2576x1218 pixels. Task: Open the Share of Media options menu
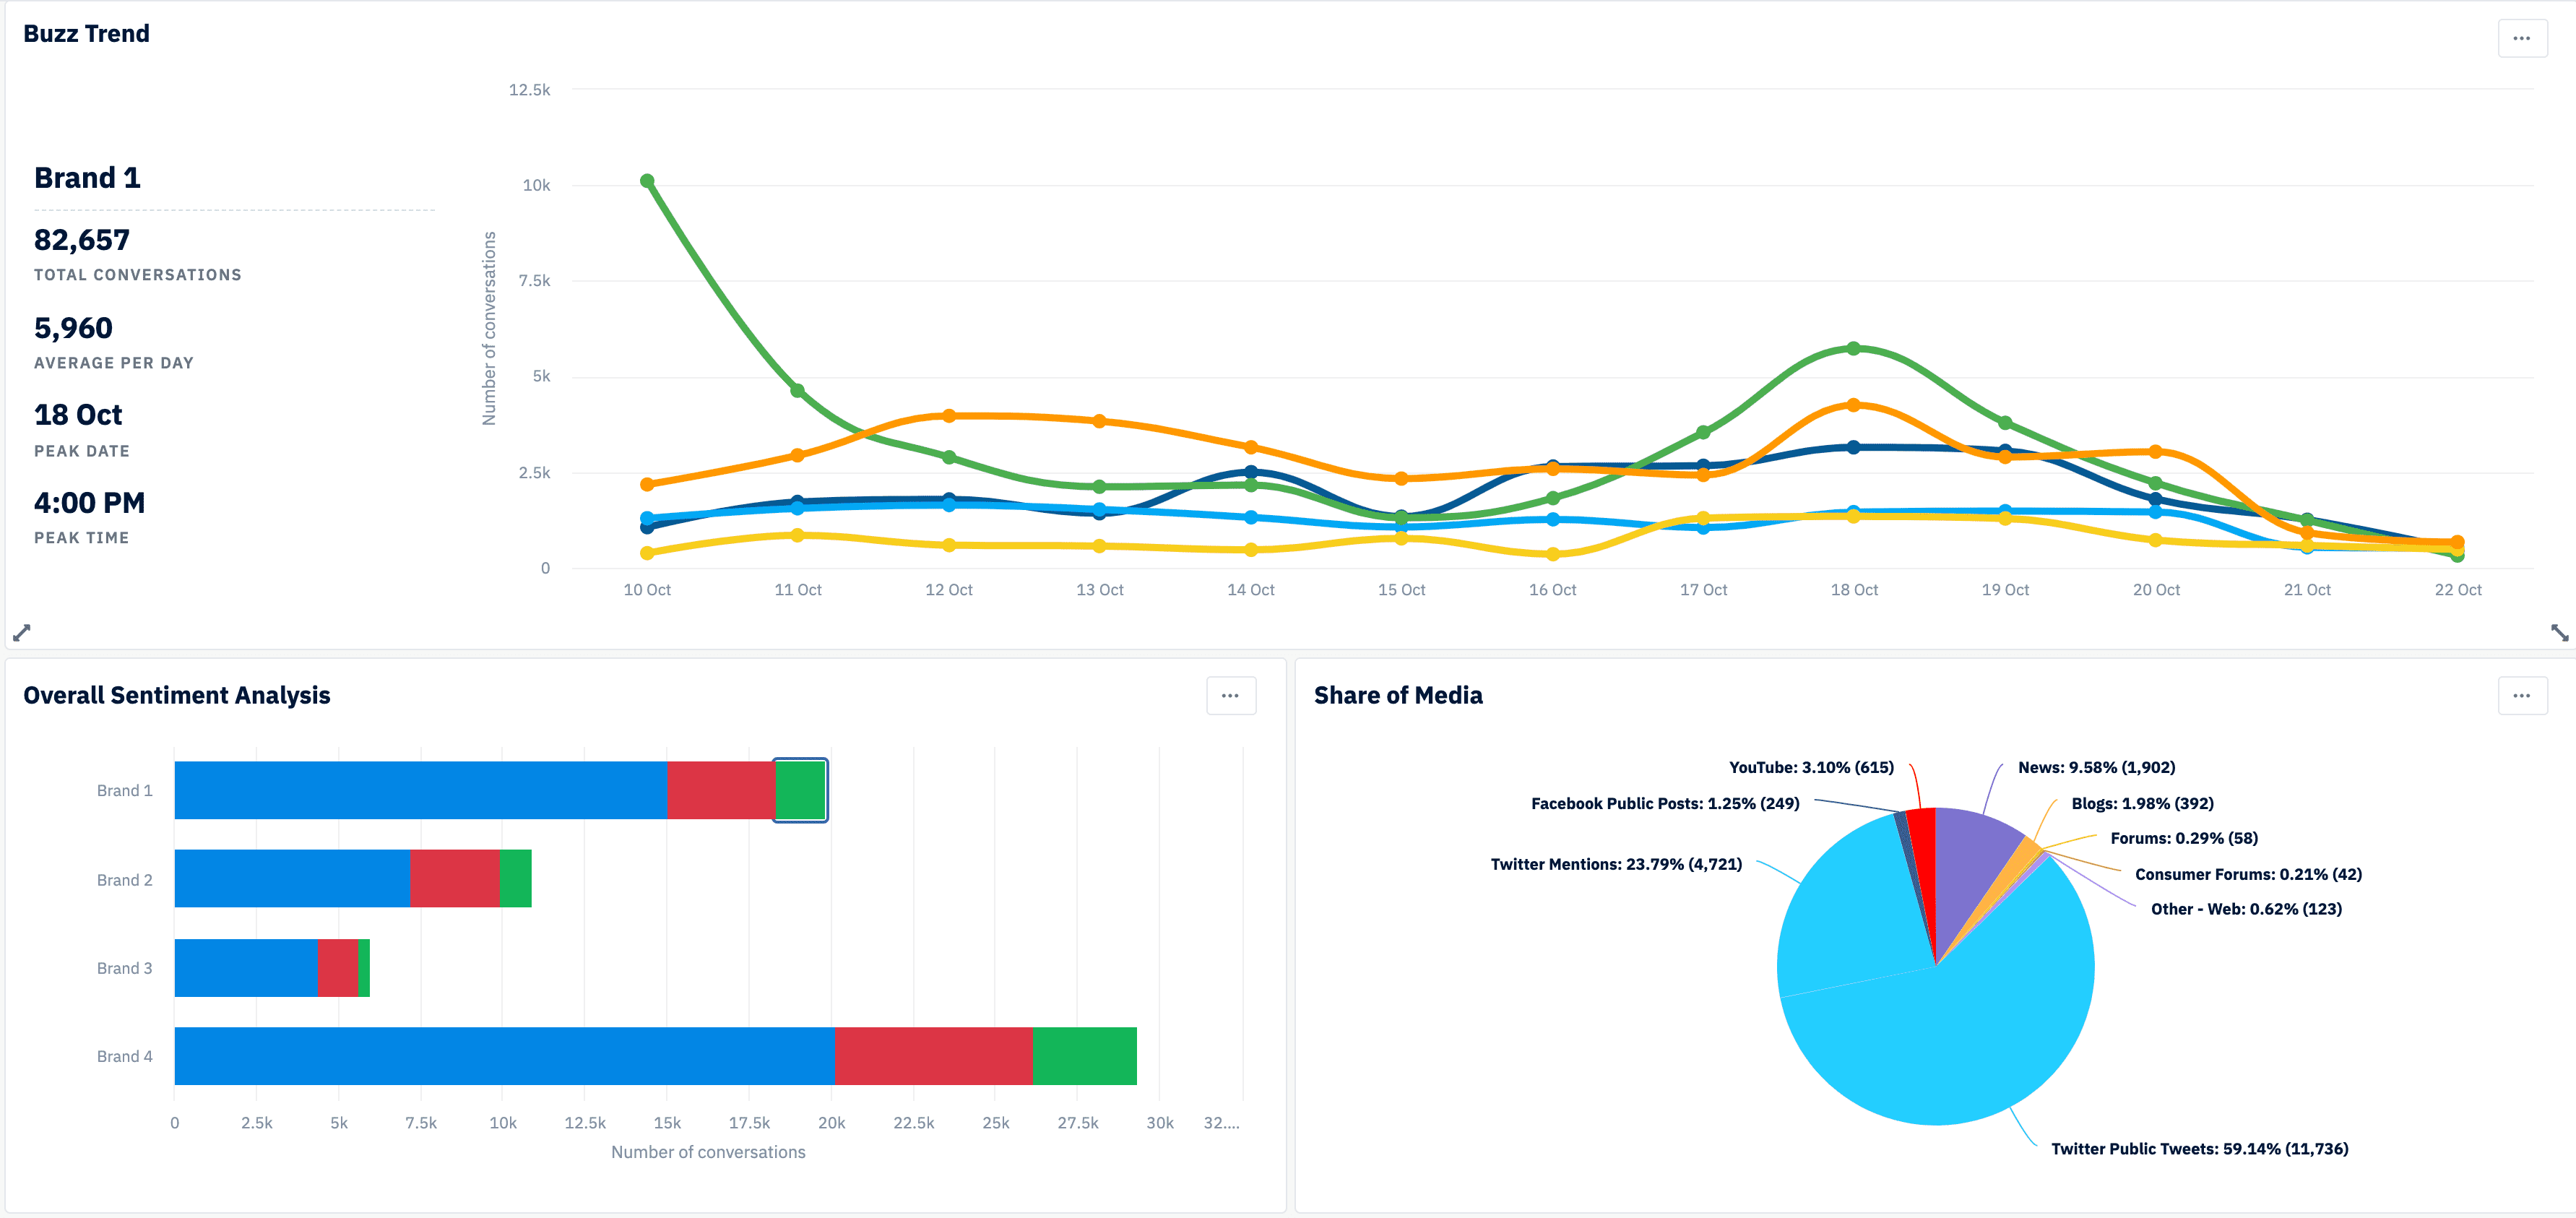(2523, 695)
